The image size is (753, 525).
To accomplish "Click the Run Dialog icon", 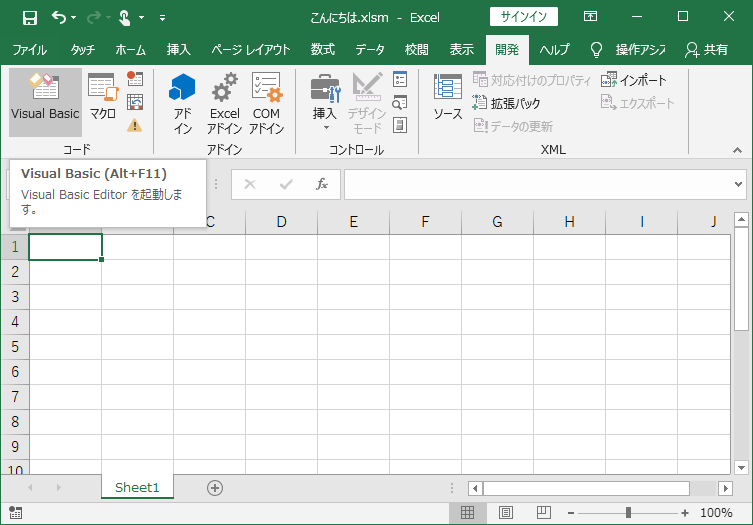I will pyautogui.click(x=400, y=125).
